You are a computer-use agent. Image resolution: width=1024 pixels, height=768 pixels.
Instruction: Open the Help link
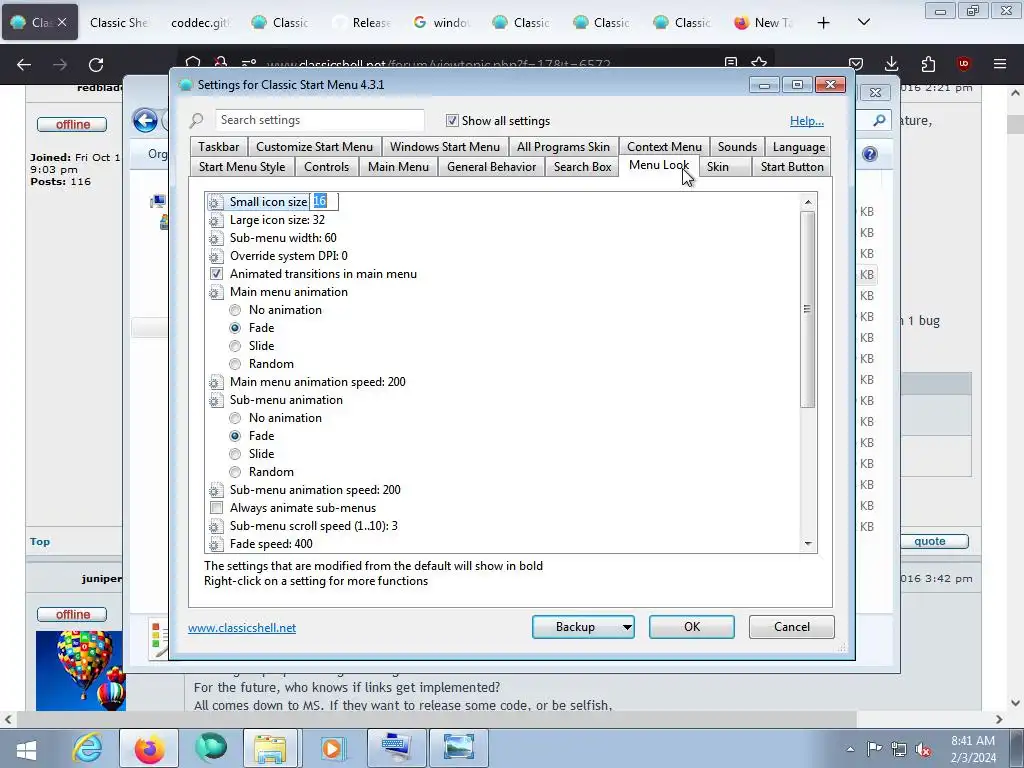[x=807, y=121]
